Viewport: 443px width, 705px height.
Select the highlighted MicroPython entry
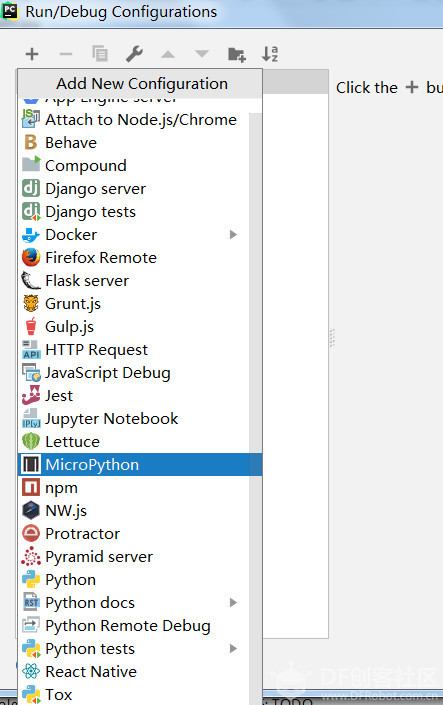tap(140, 464)
